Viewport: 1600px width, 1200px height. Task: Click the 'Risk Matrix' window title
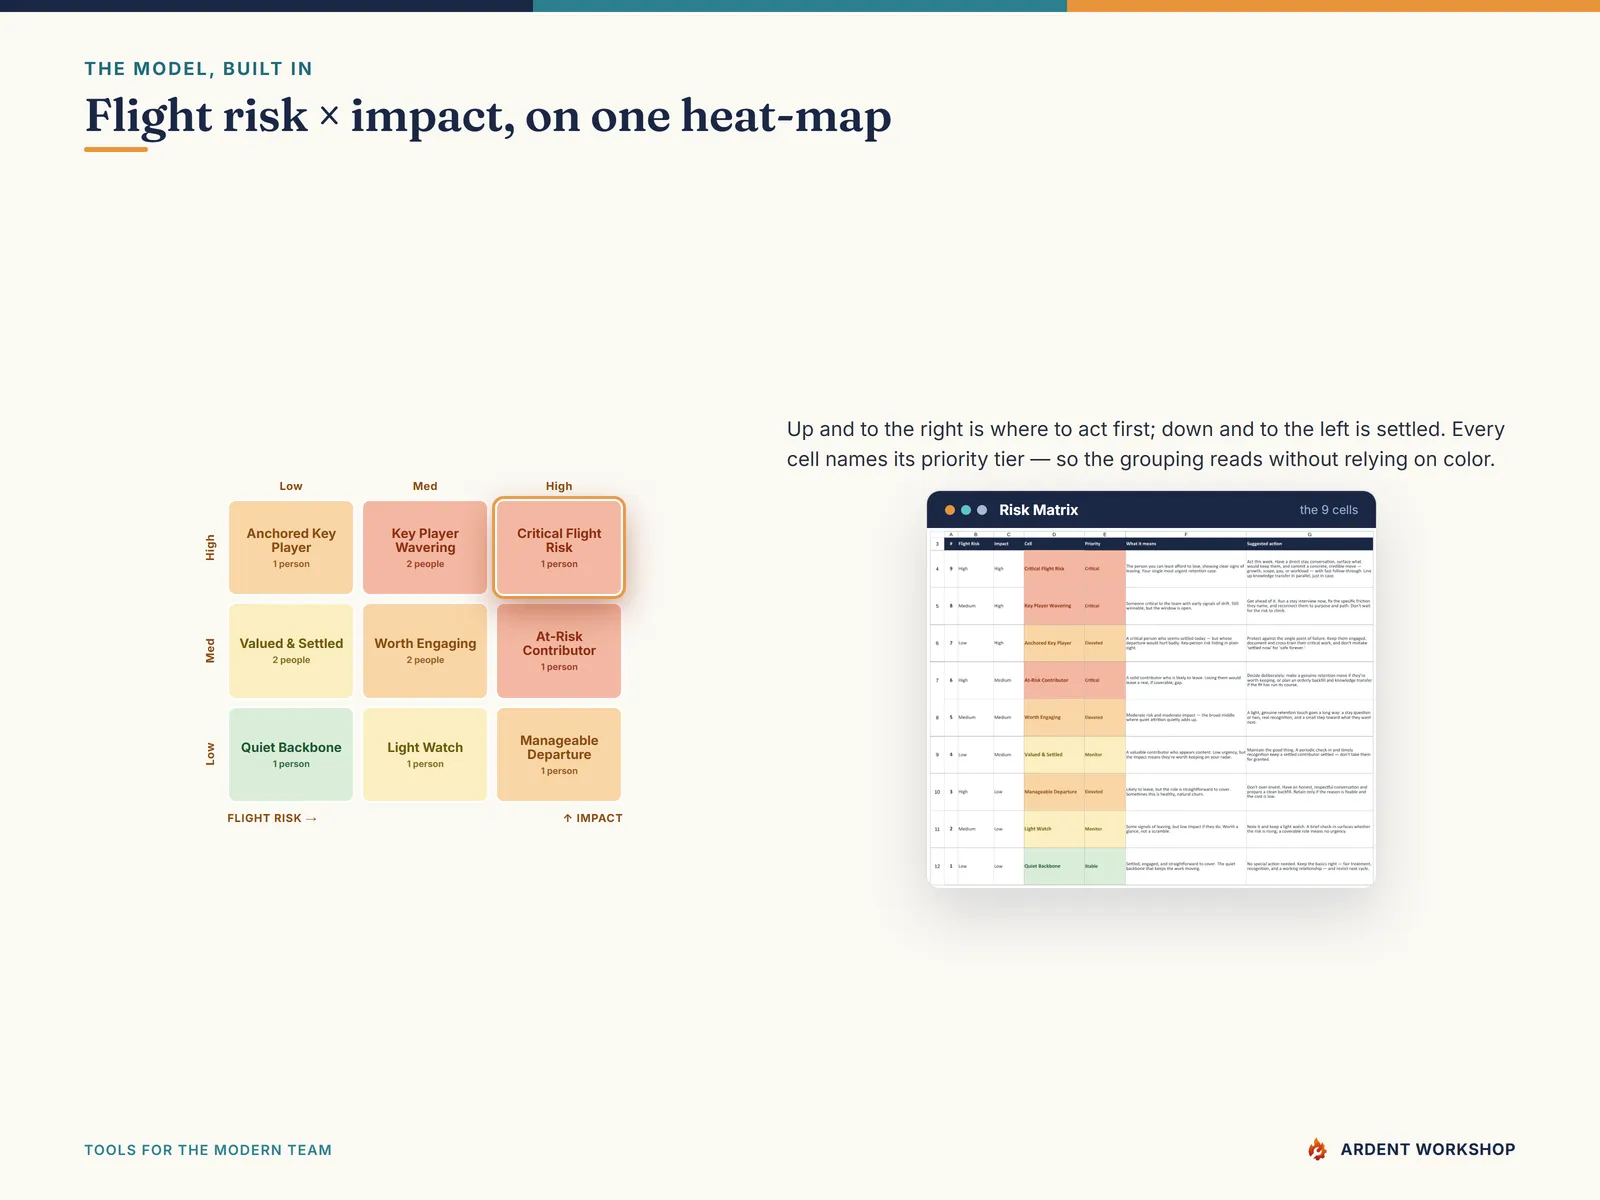(1038, 510)
